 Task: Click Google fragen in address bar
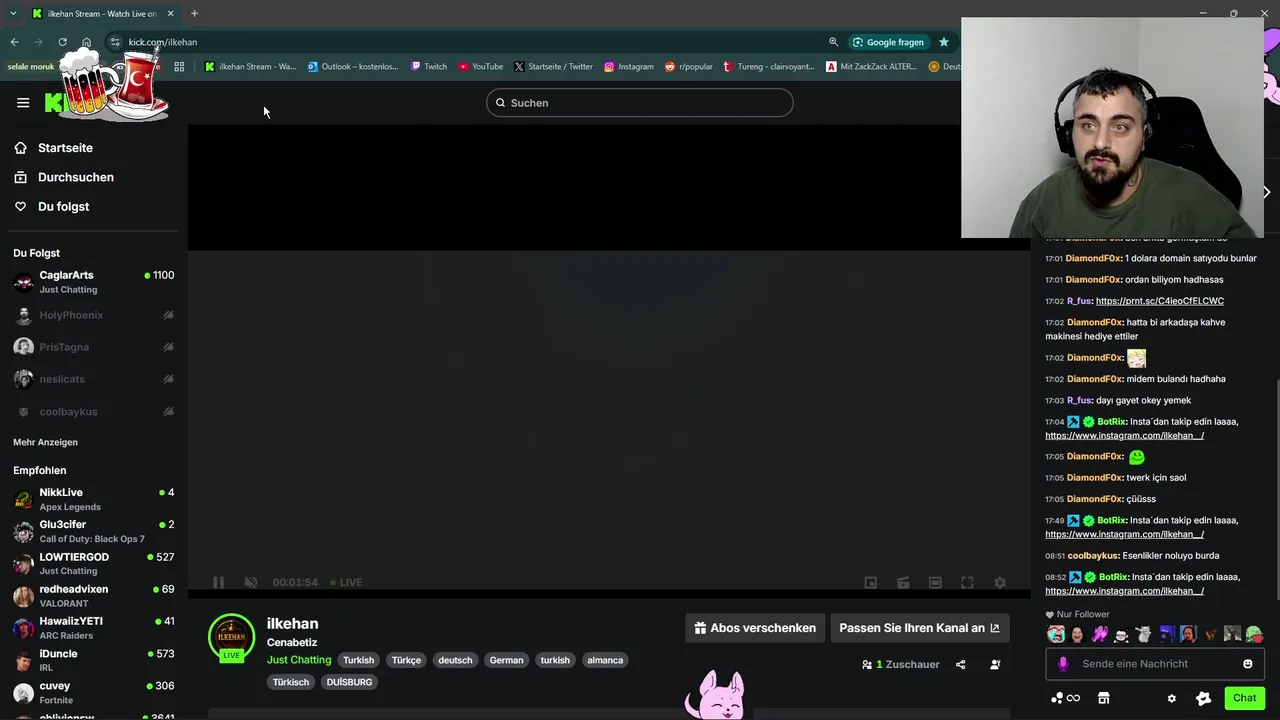888,42
